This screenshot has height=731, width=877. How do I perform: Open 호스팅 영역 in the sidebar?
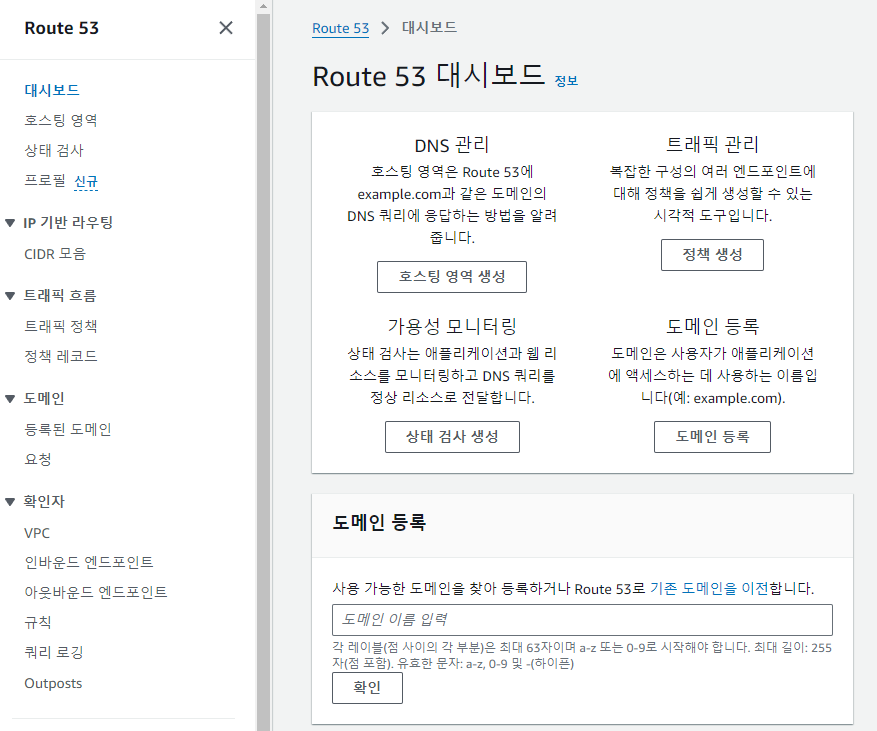(61, 120)
